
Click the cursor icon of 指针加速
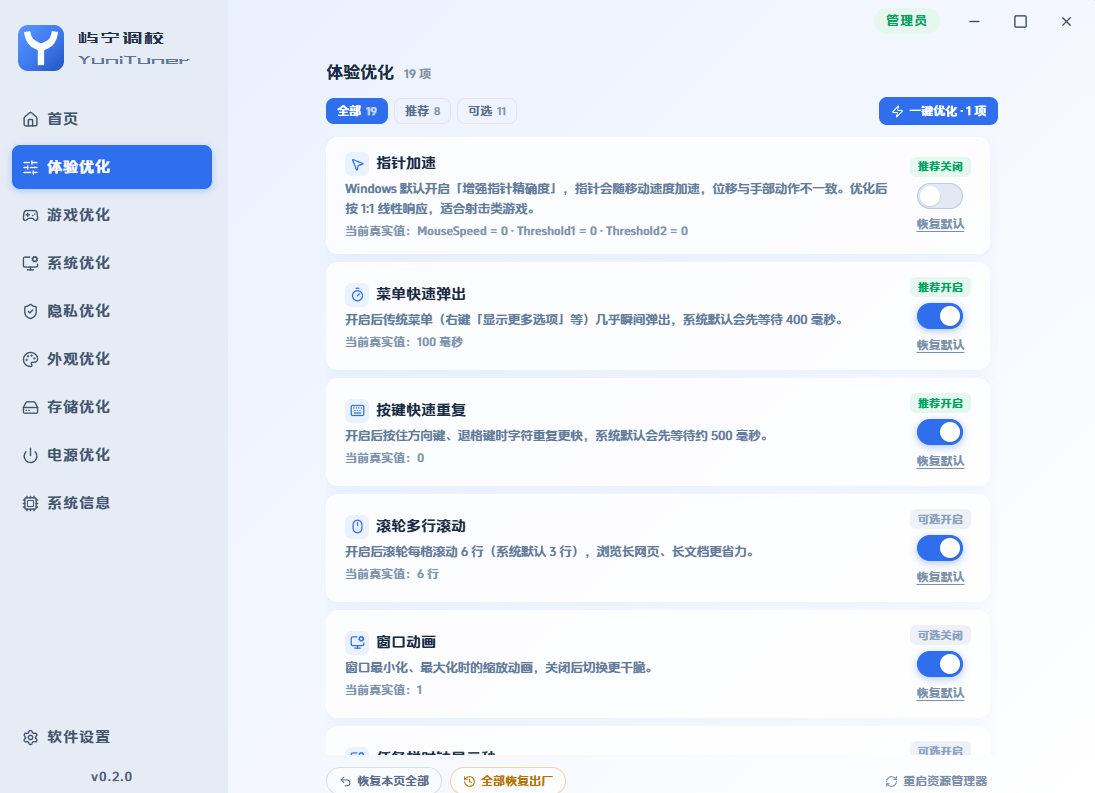(x=357, y=164)
